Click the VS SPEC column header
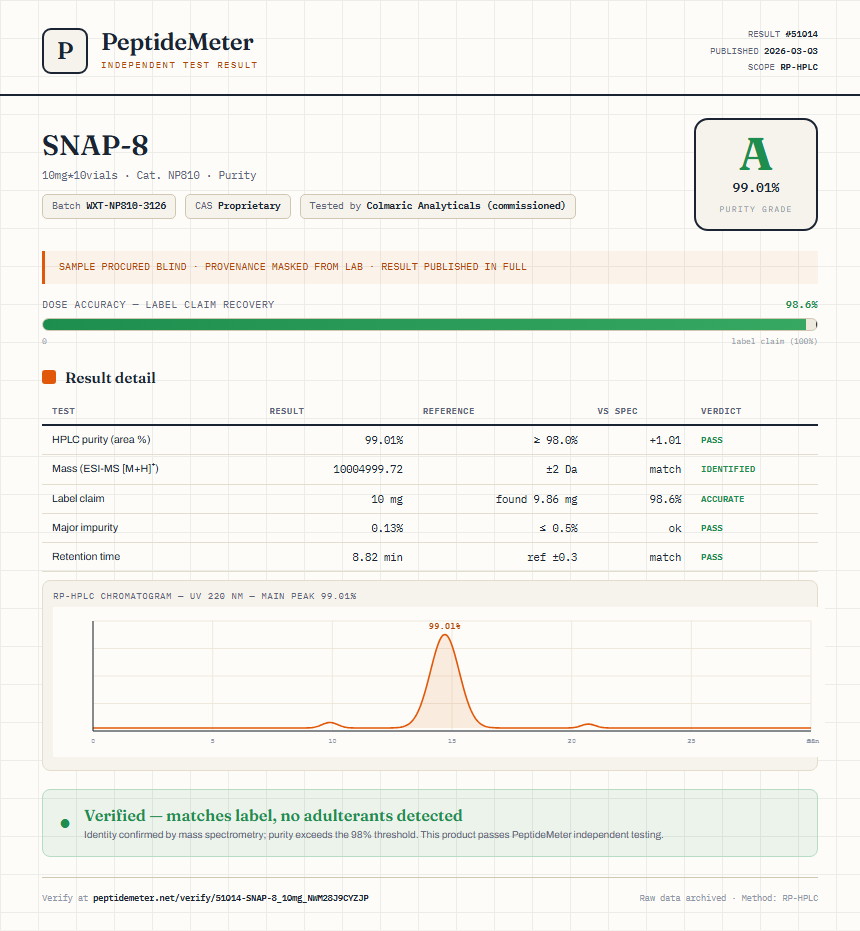Screen dimensions: 860x931 click(617, 411)
